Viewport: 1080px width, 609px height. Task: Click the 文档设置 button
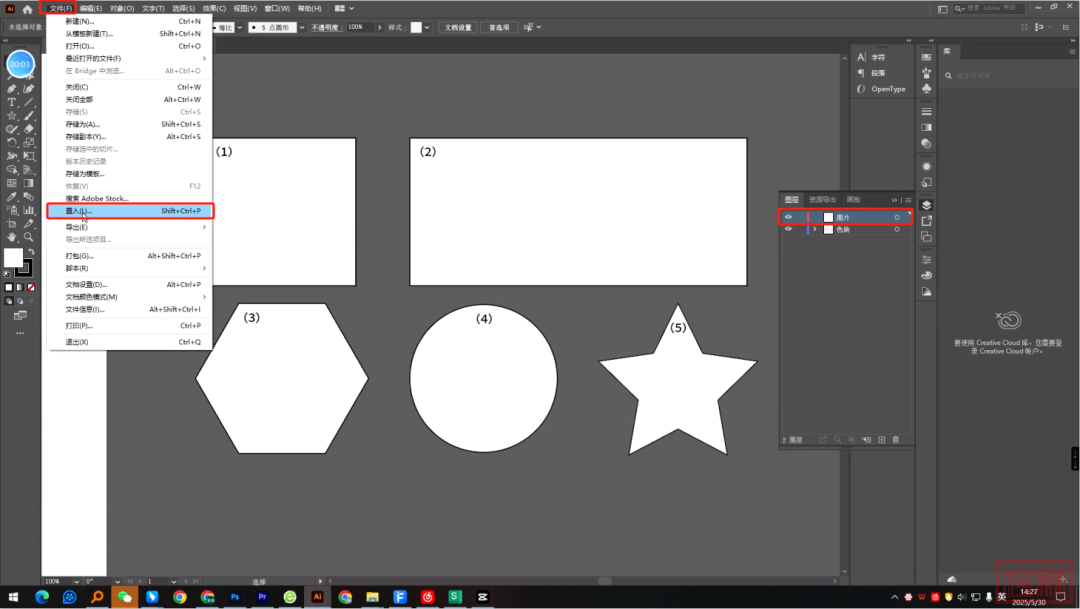(458, 28)
